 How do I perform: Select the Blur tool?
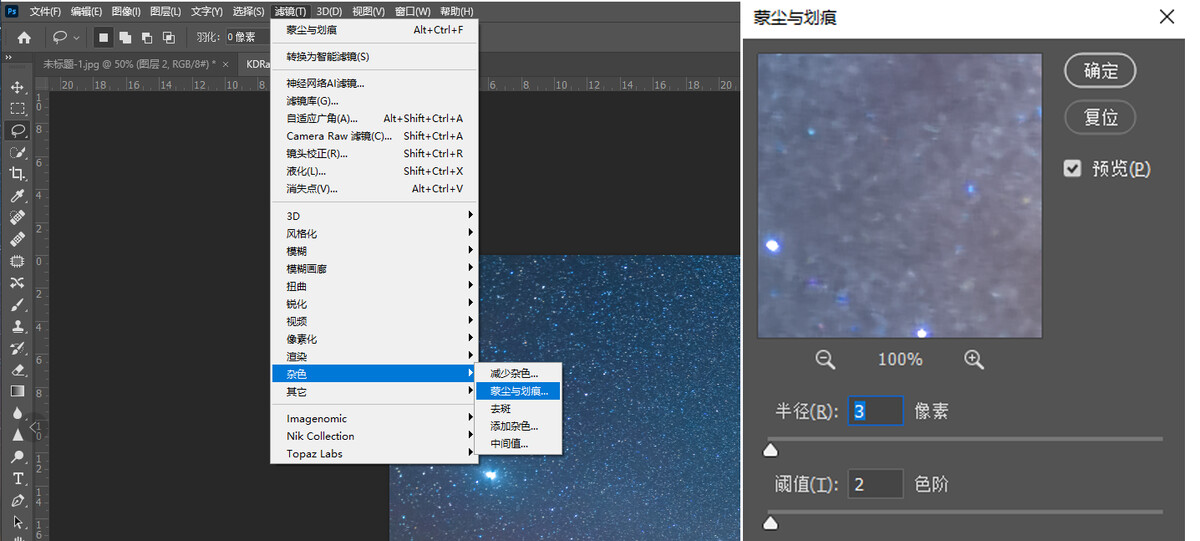tap(17, 413)
